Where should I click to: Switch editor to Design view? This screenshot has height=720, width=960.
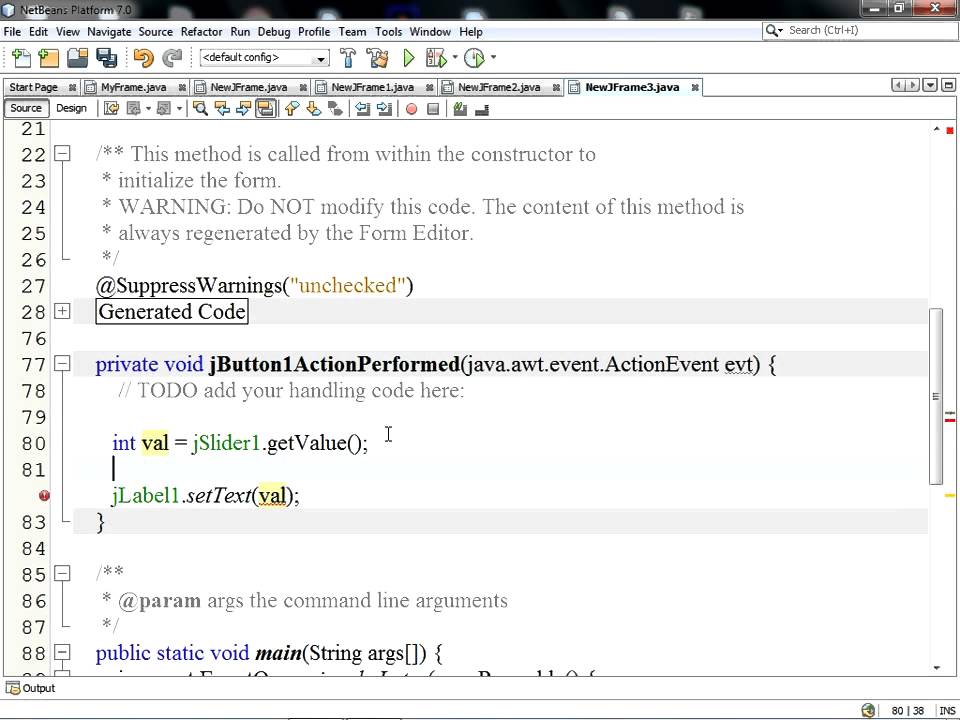coord(72,108)
